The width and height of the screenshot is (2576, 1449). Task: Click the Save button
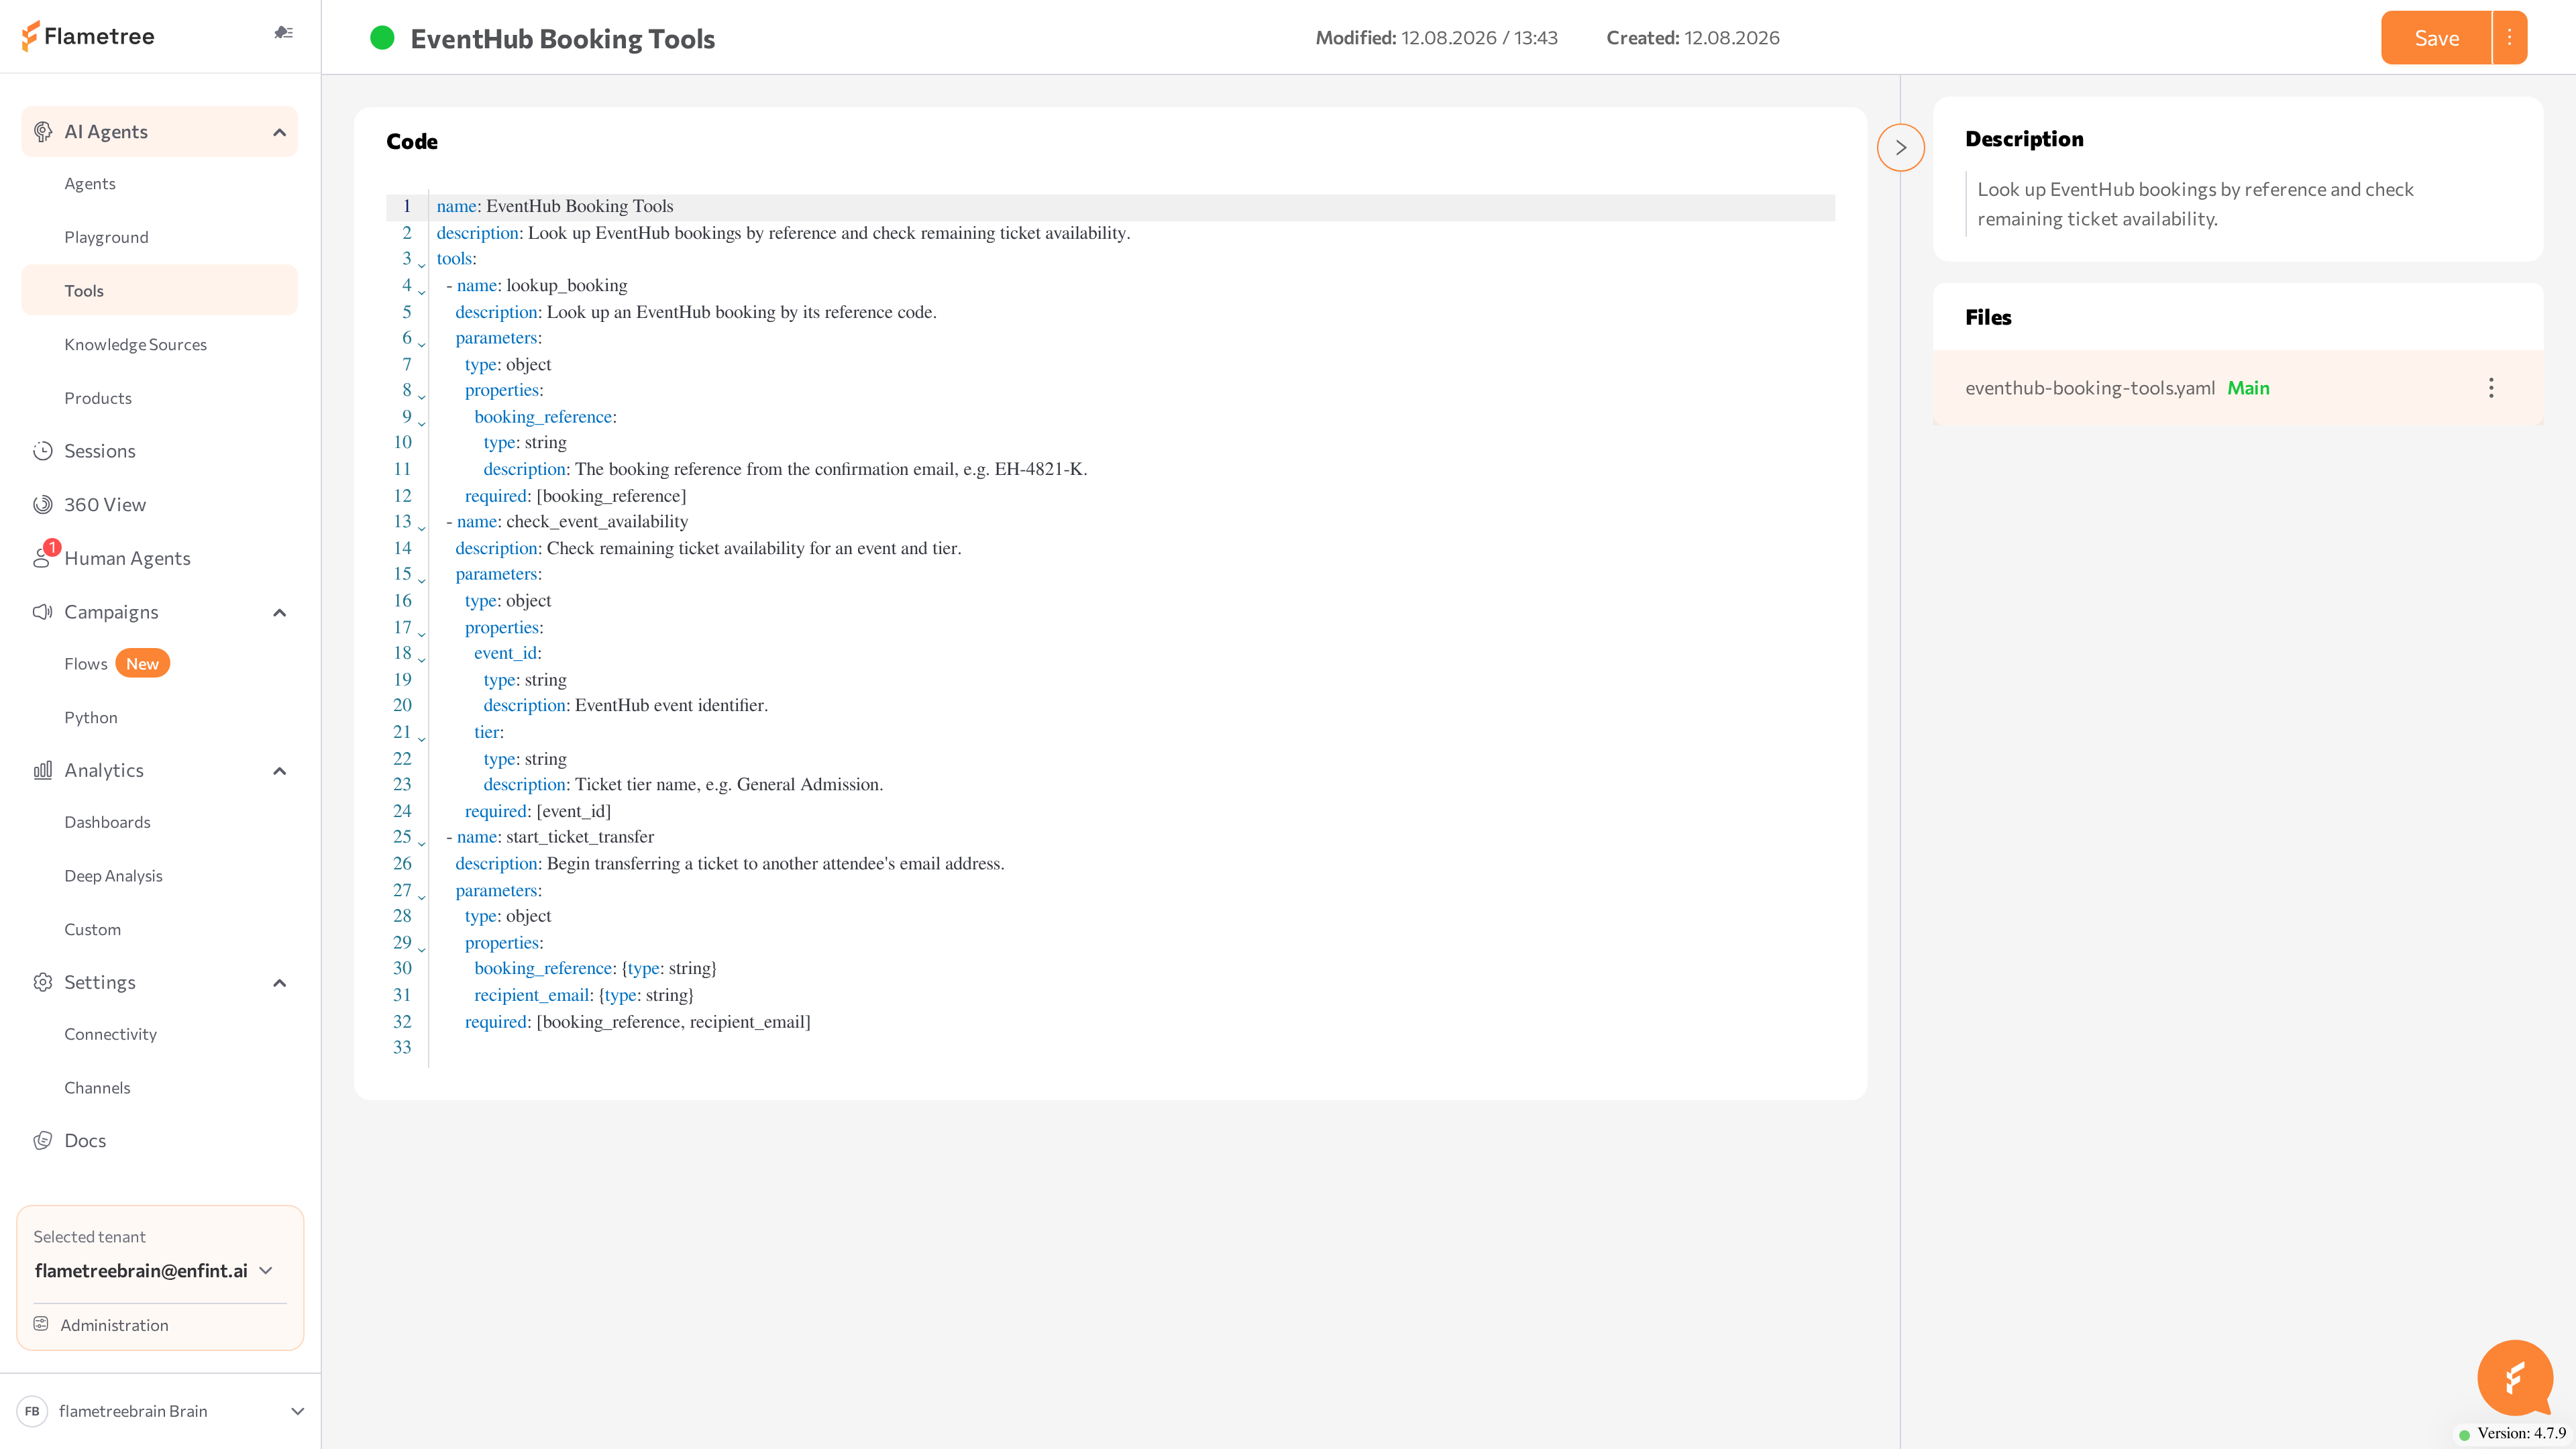click(2436, 38)
